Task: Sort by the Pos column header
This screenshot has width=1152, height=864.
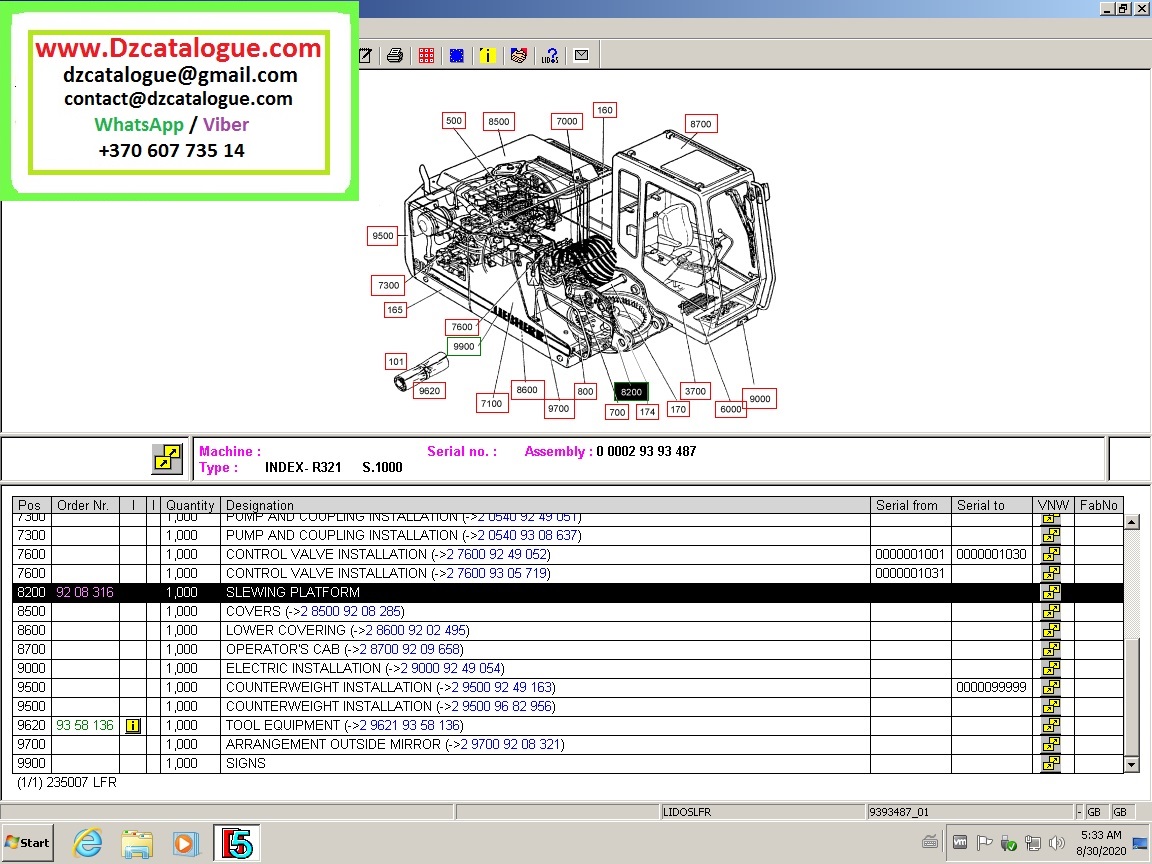Action: [32, 505]
